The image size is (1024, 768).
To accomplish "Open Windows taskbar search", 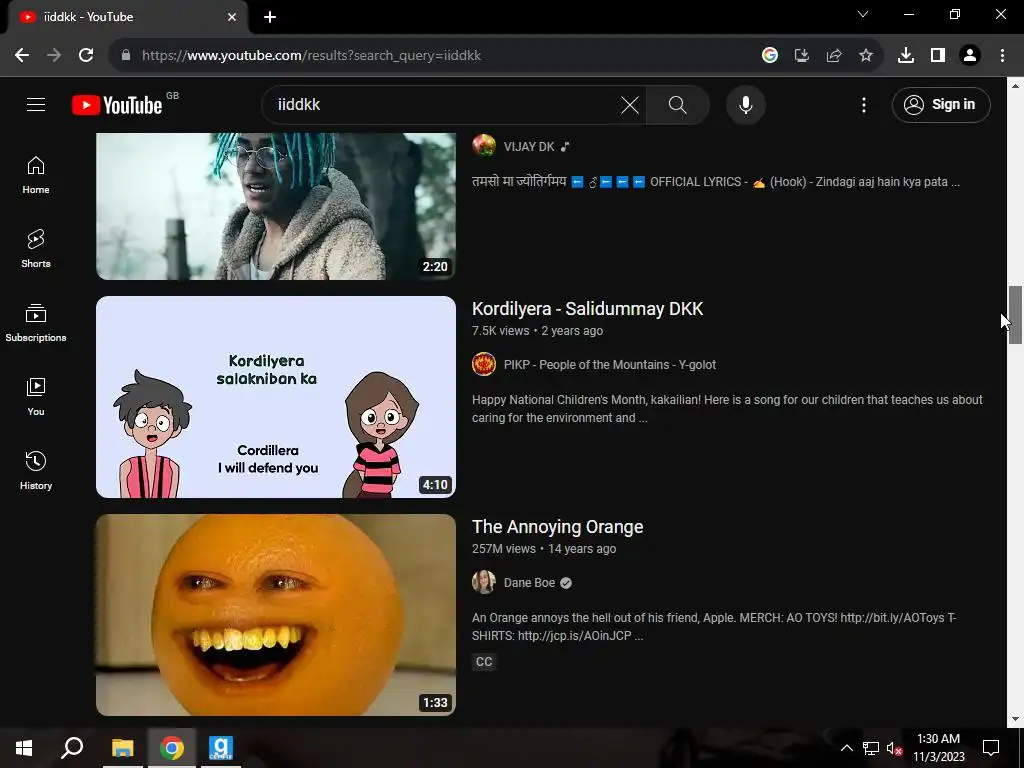I will click(72, 748).
